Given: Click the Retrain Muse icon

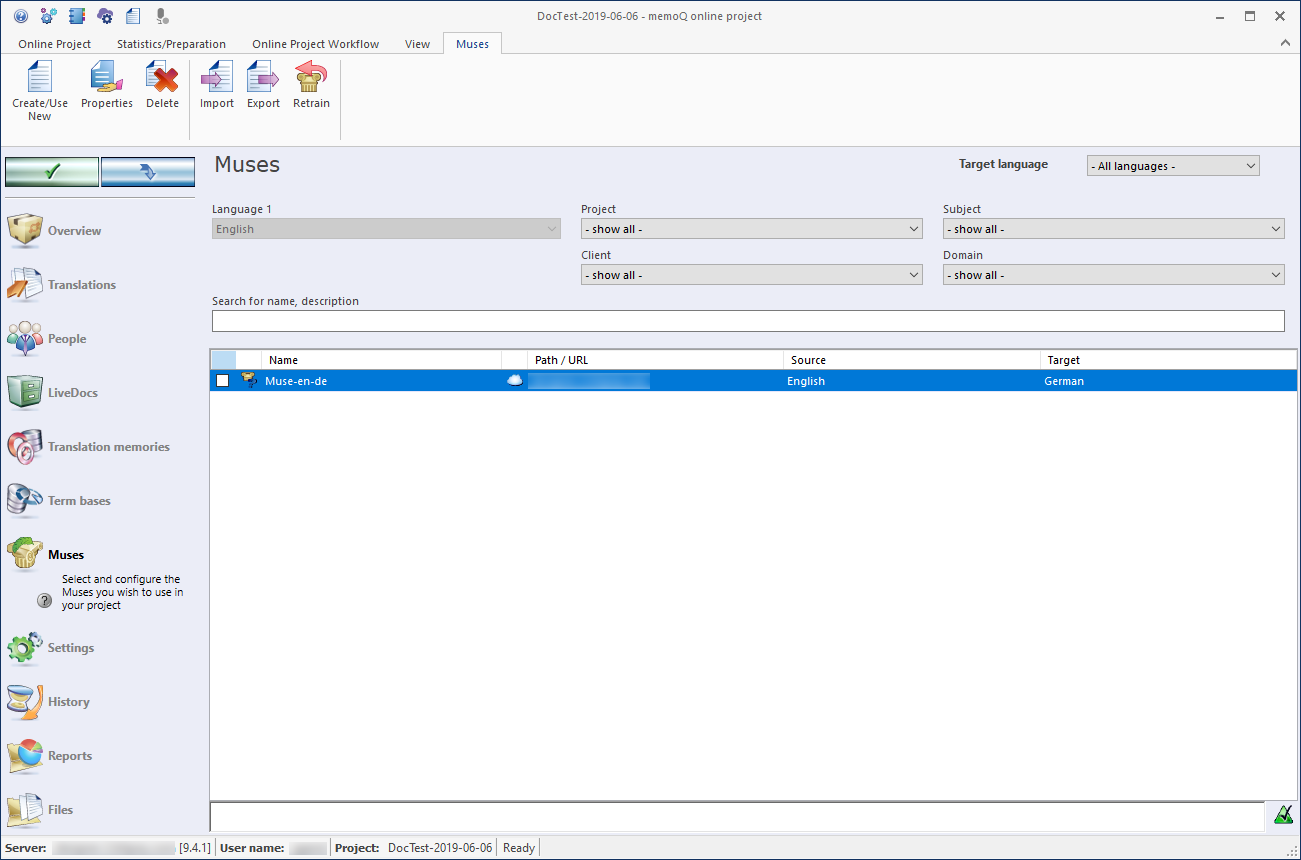Looking at the screenshot, I should (311, 79).
